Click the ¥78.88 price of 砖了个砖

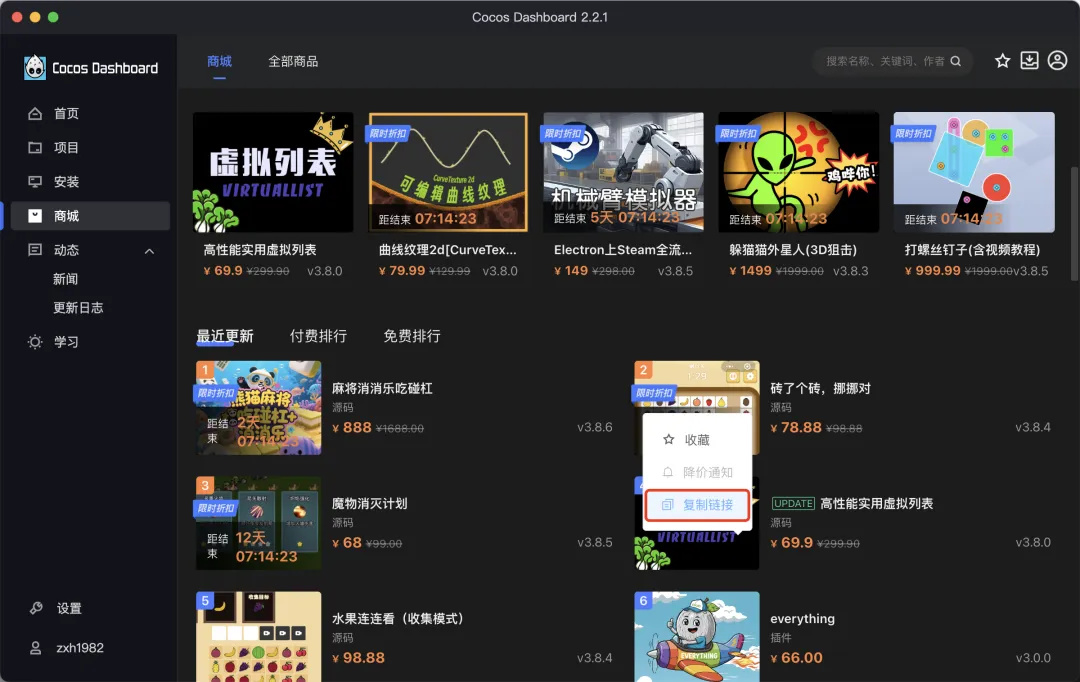[796, 428]
